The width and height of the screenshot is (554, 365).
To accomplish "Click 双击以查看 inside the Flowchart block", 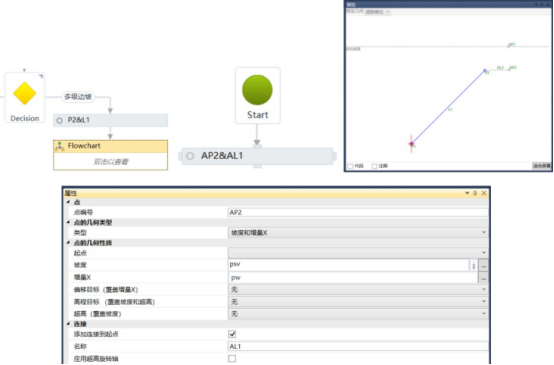I will (111, 161).
